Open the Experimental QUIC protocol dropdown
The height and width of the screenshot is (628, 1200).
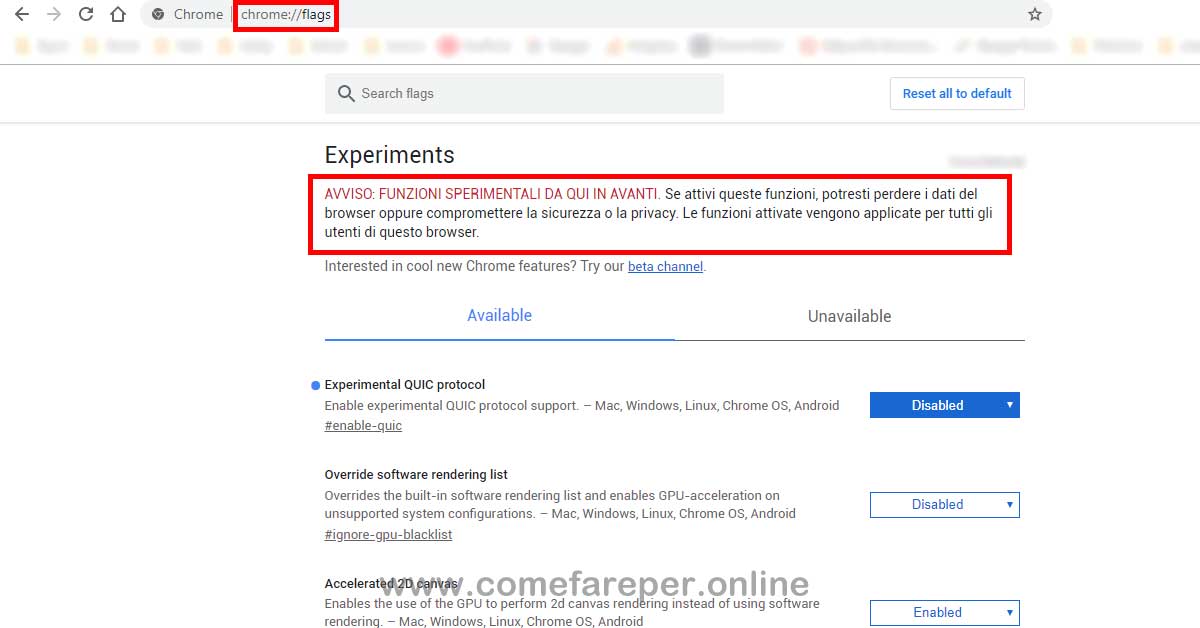pos(944,405)
